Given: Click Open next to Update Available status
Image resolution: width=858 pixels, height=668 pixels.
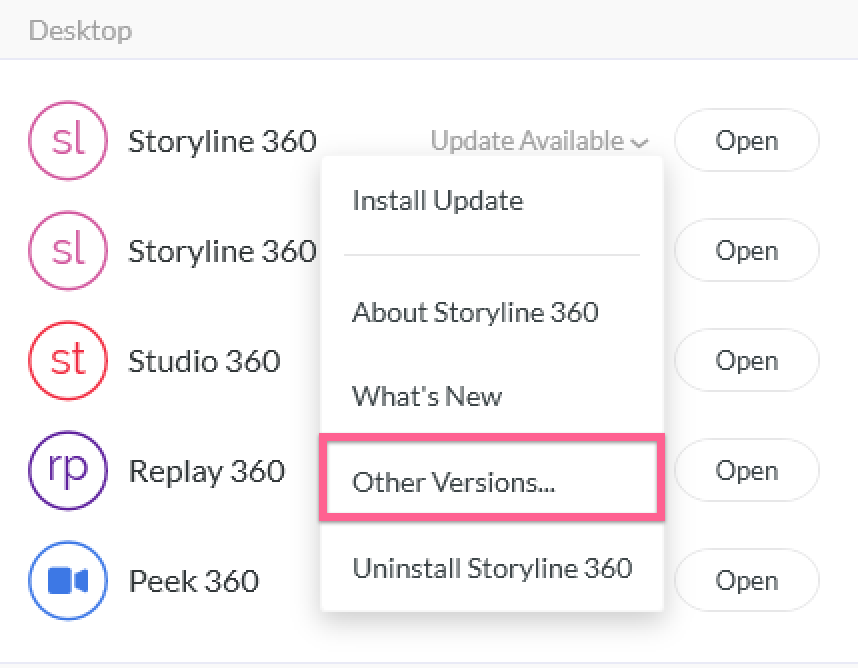Looking at the screenshot, I should tap(746, 141).
